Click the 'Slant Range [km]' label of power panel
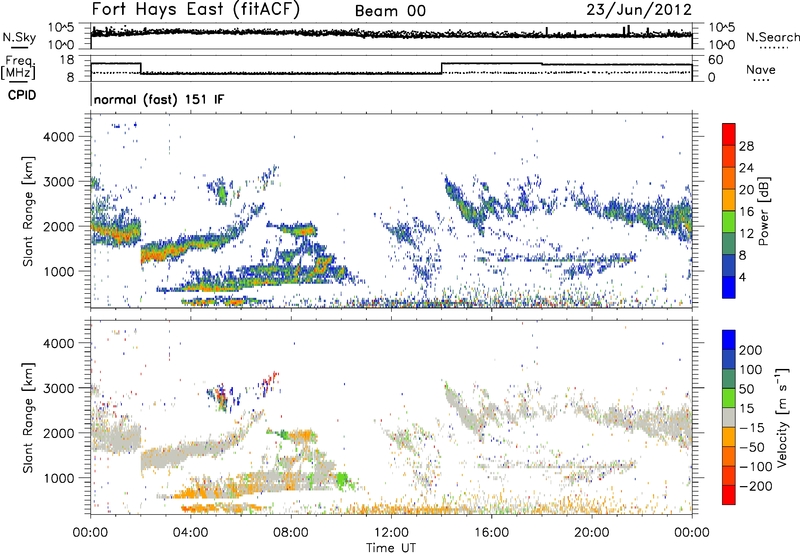The width and height of the screenshot is (800, 554). [x=28, y=211]
